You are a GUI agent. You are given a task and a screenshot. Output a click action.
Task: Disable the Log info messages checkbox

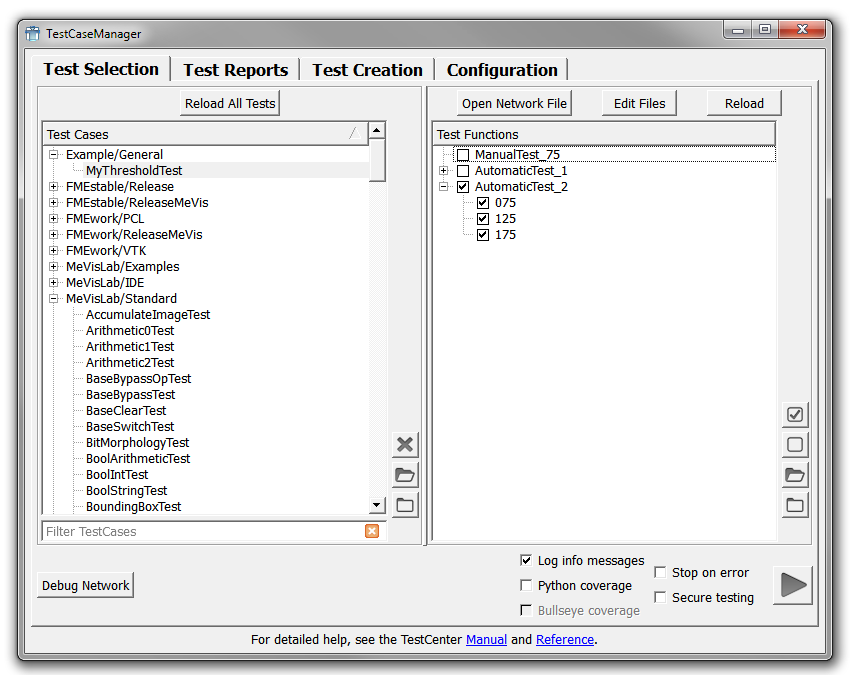point(527,561)
